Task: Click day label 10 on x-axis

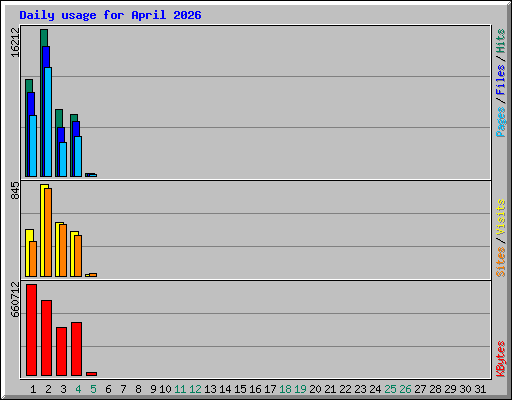Action: point(165,389)
